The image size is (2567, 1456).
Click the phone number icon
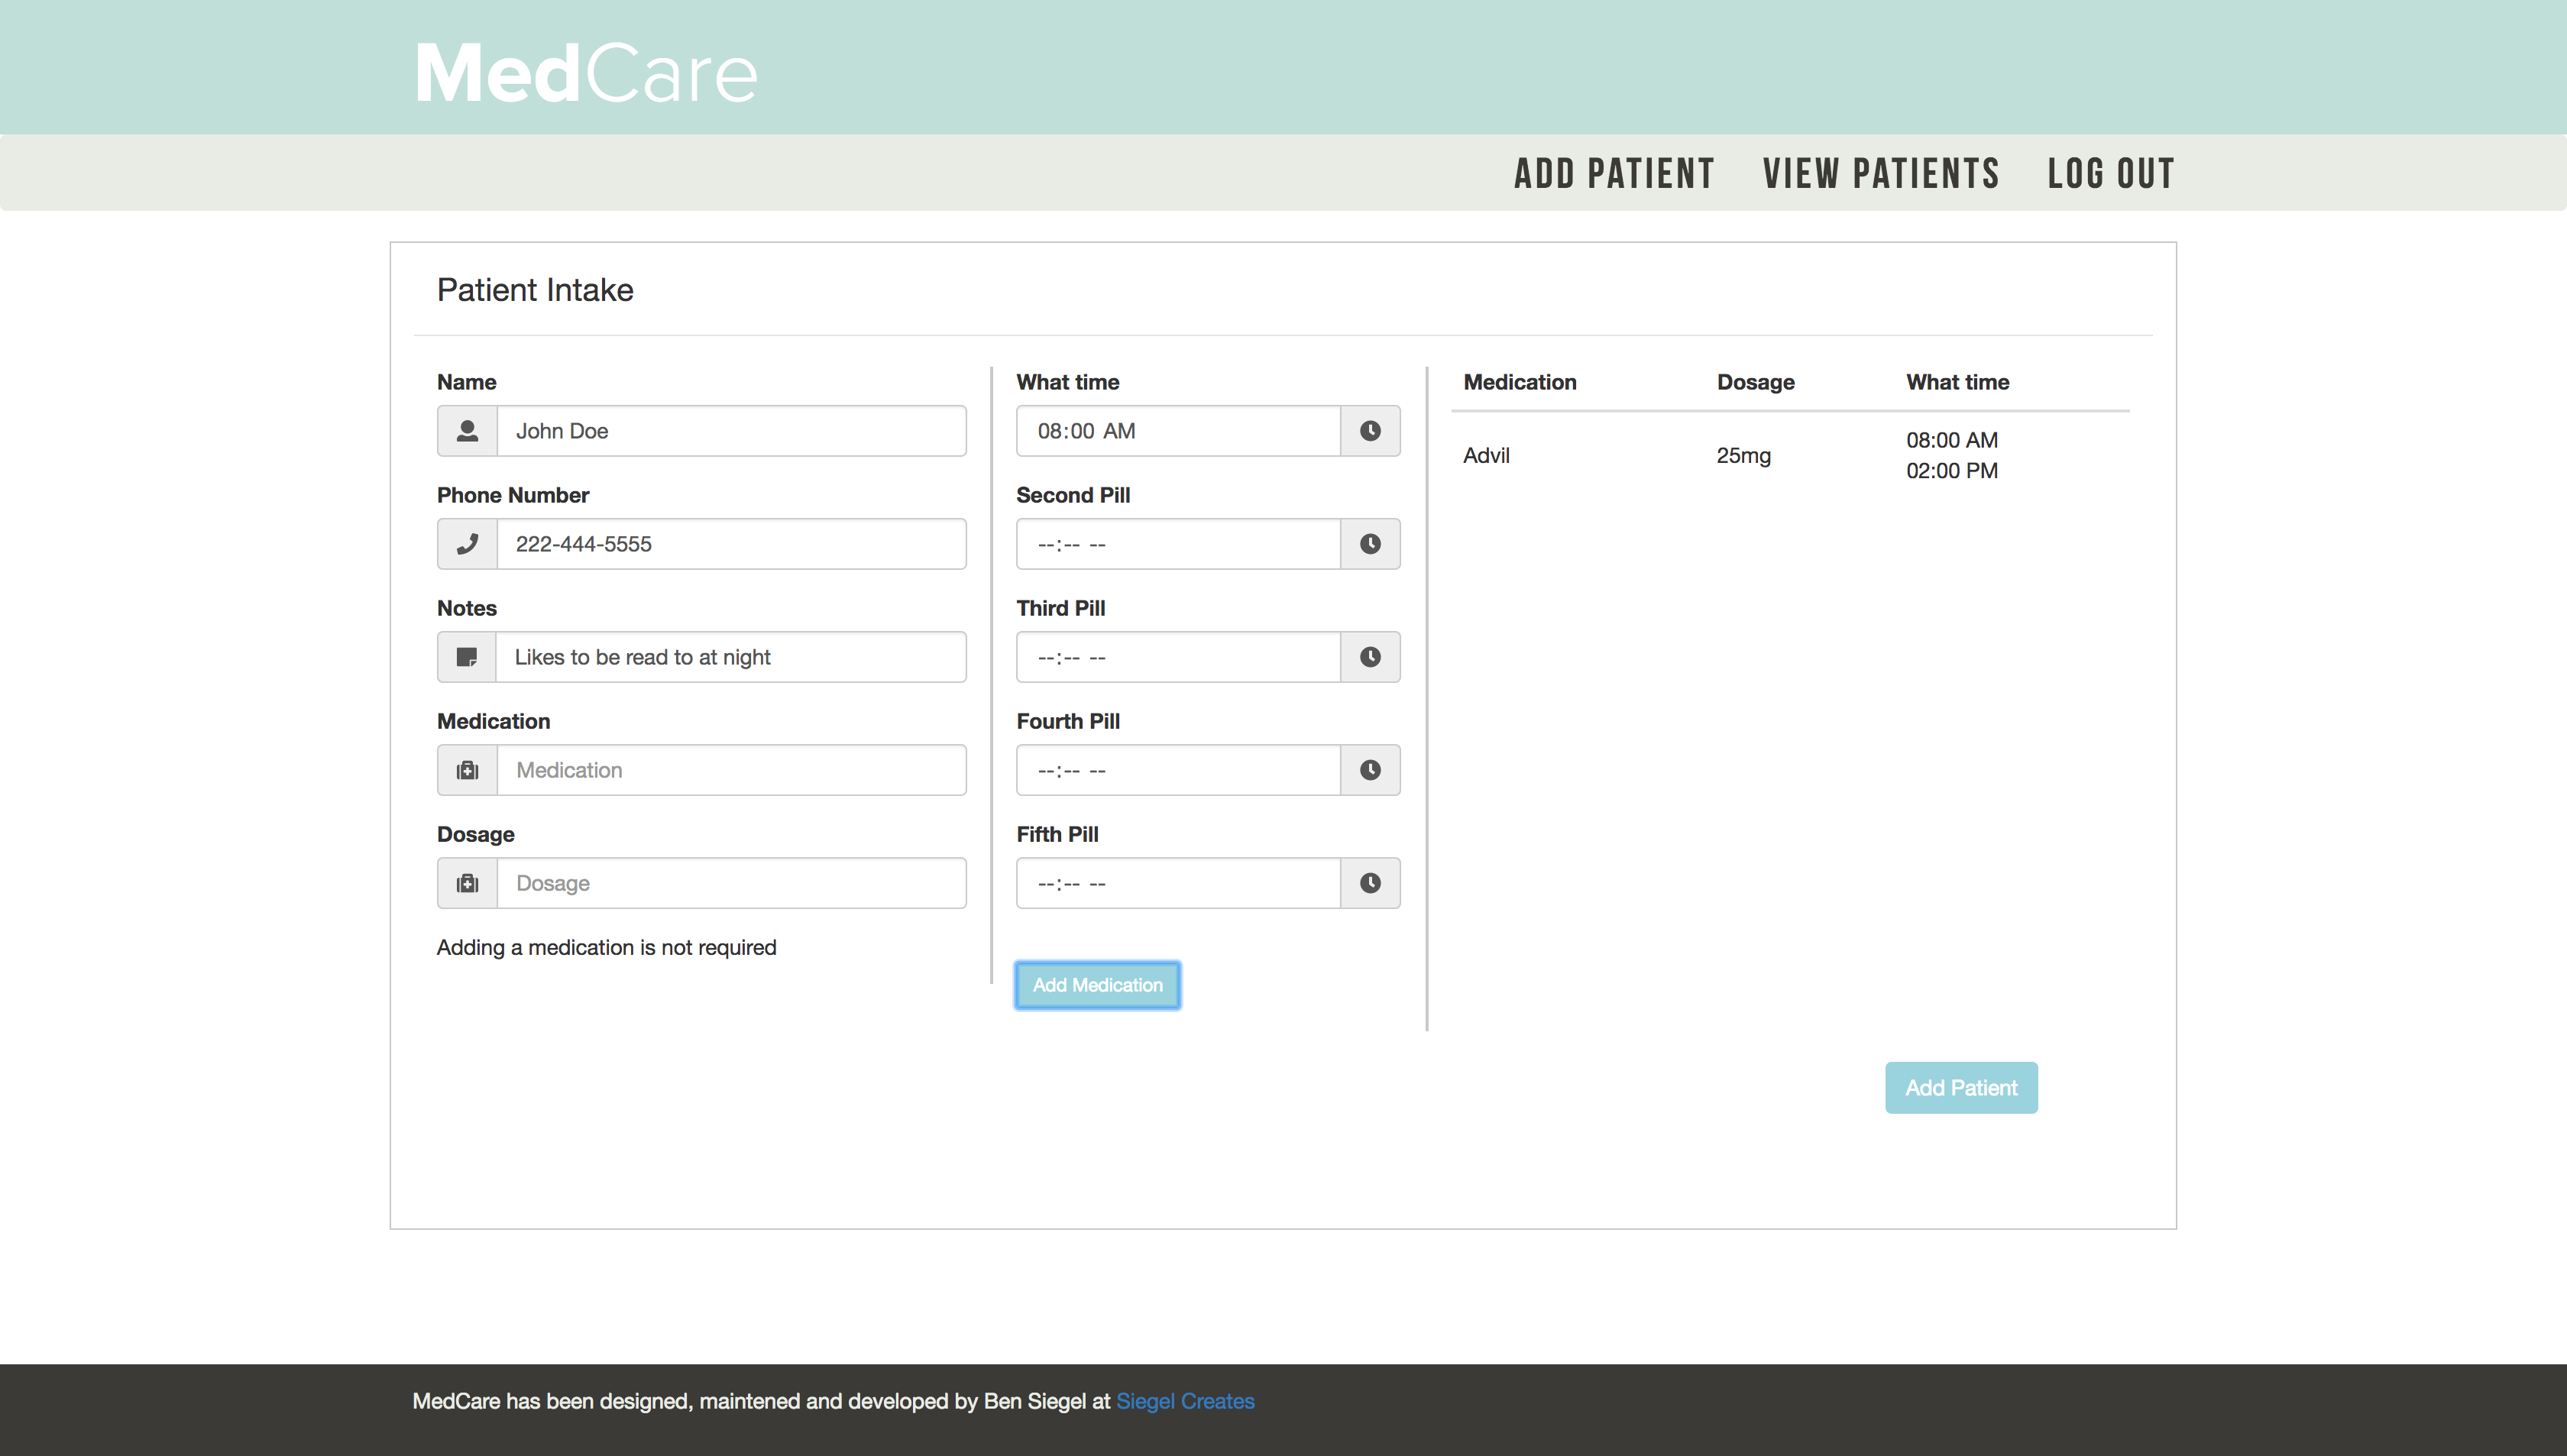[x=468, y=543]
